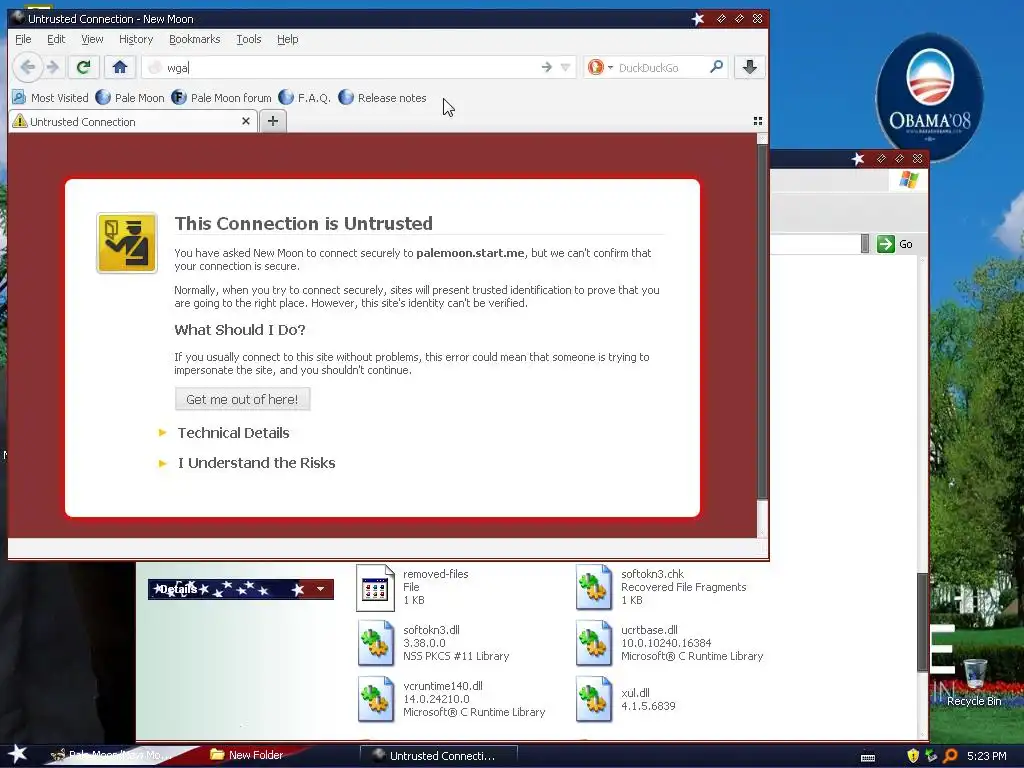
Task: Close the Untrusted Connection tab
Action: coord(246,121)
